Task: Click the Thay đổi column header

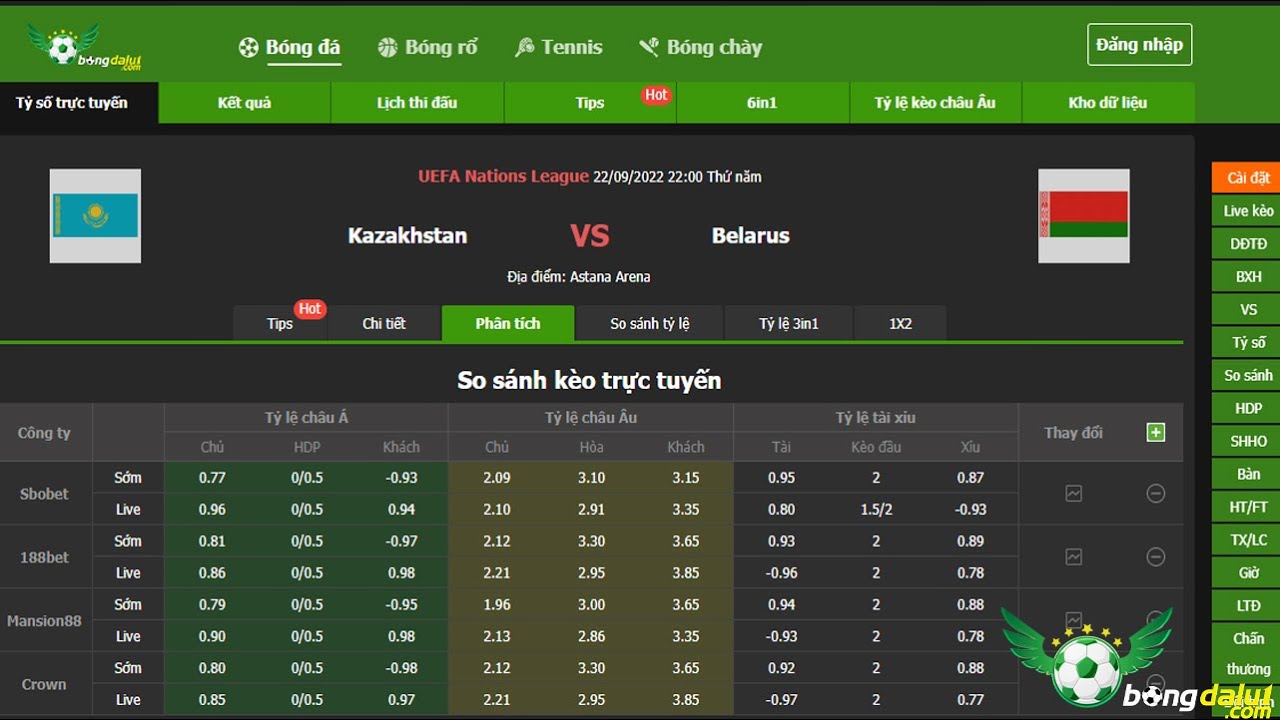Action: 1074,432
